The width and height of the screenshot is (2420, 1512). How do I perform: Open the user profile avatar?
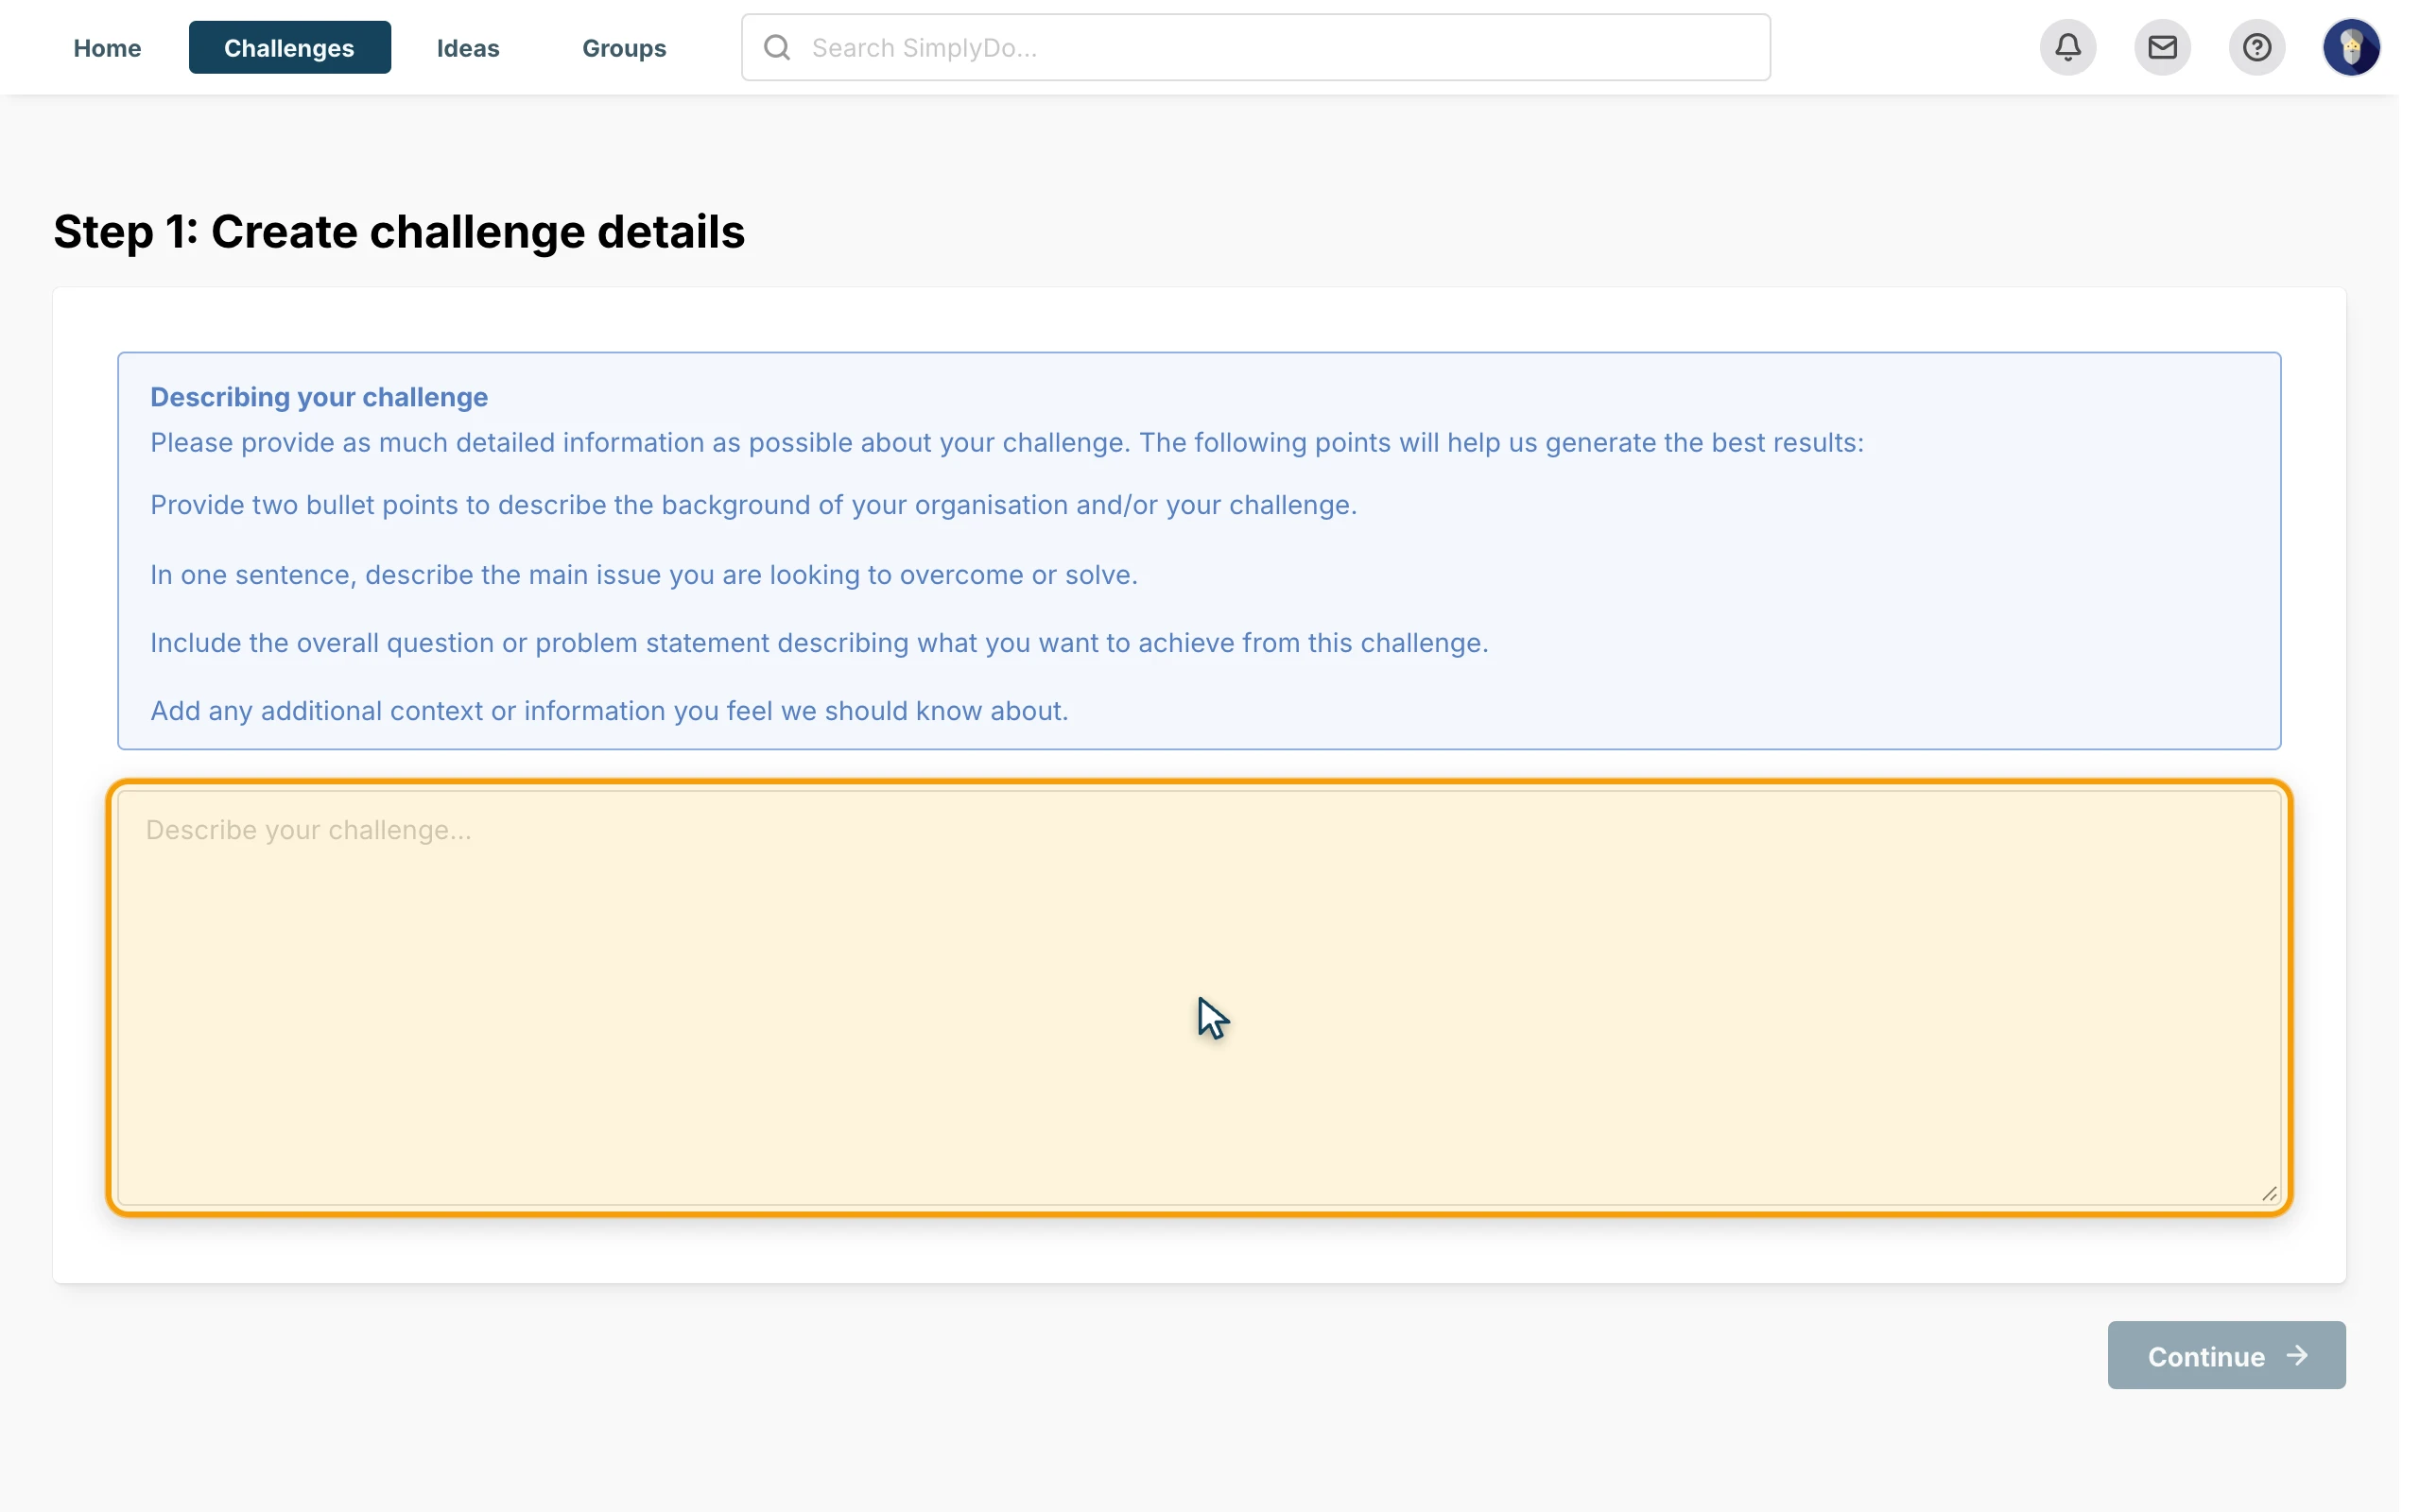pos(2351,47)
